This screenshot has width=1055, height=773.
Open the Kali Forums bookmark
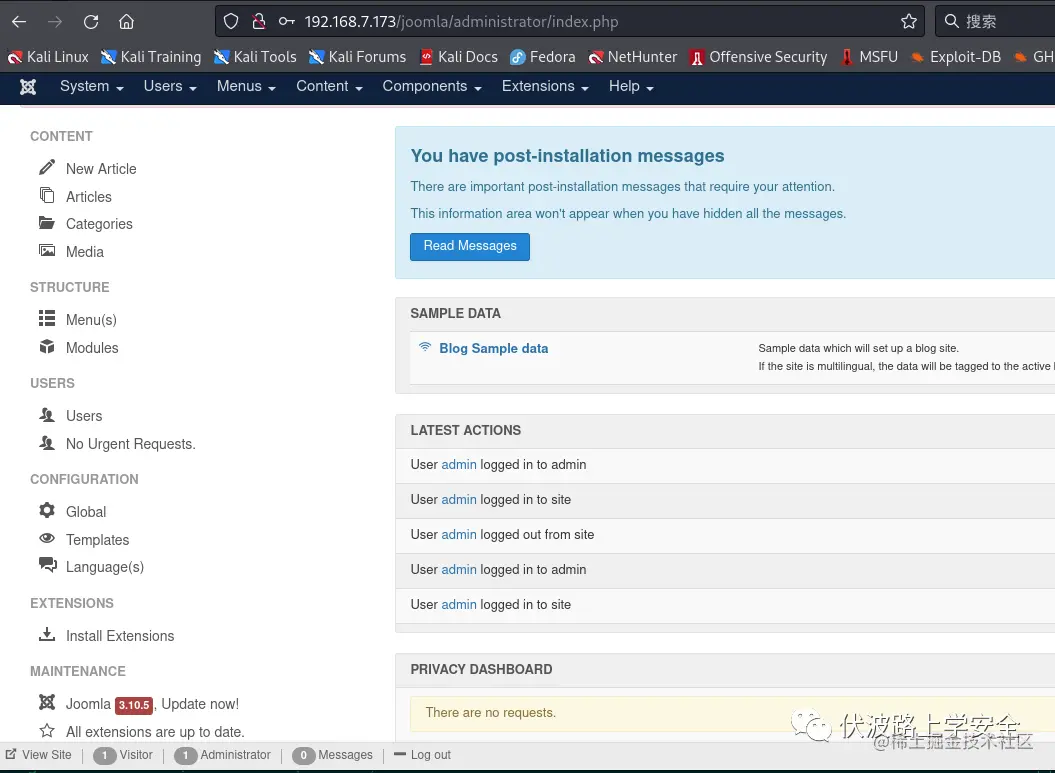[357, 57]
